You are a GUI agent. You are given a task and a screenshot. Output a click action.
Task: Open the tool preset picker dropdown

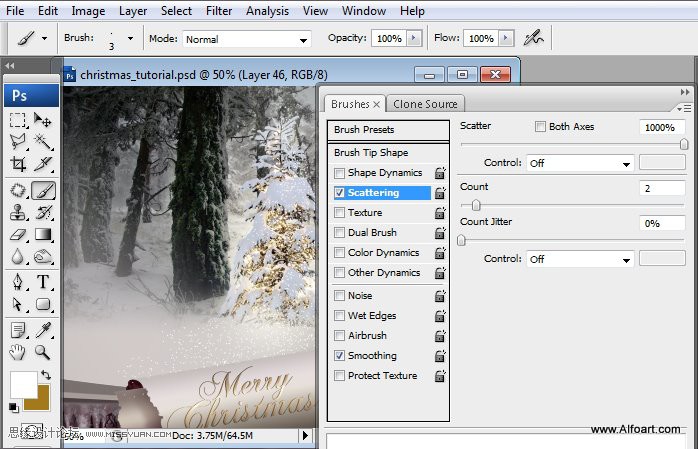point(45,39)
